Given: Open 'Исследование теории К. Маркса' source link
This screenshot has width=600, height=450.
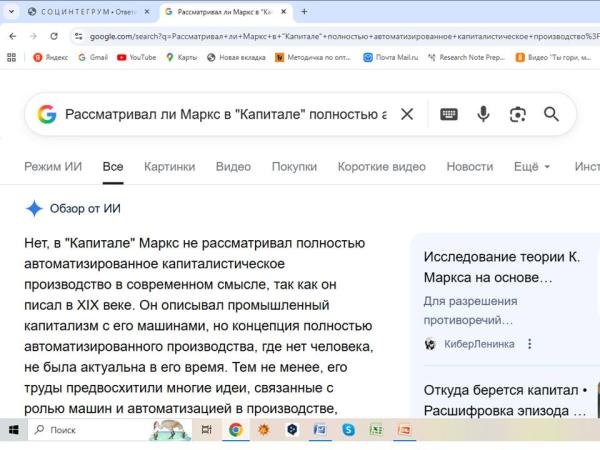Looking at the screenshot, I should [502, 267].
